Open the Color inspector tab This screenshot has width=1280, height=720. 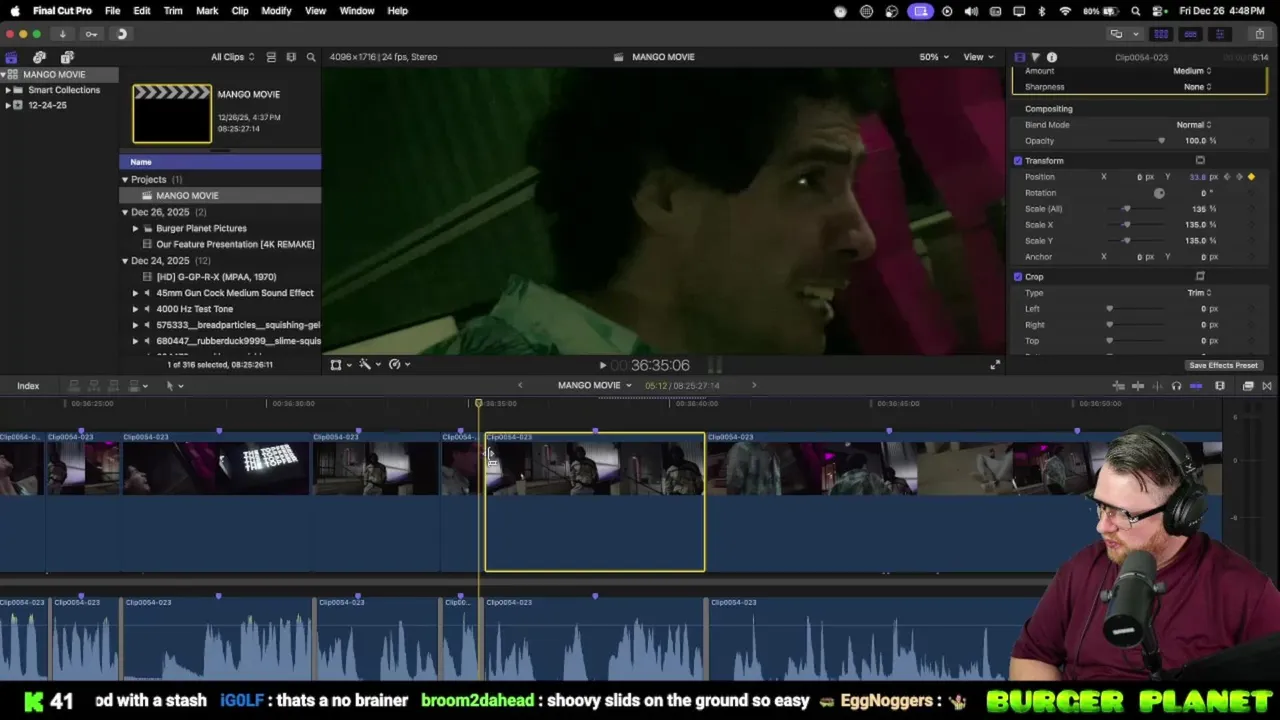click(1035, 57)
